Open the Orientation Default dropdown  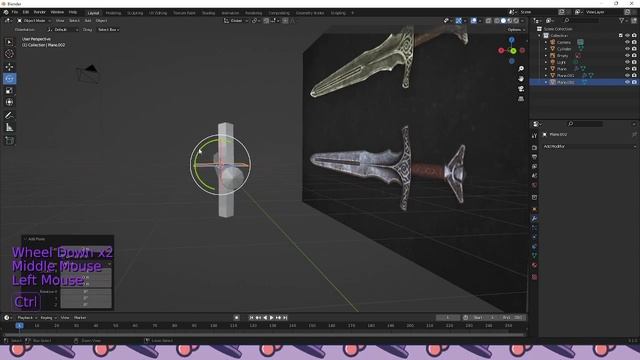point(62,30)
